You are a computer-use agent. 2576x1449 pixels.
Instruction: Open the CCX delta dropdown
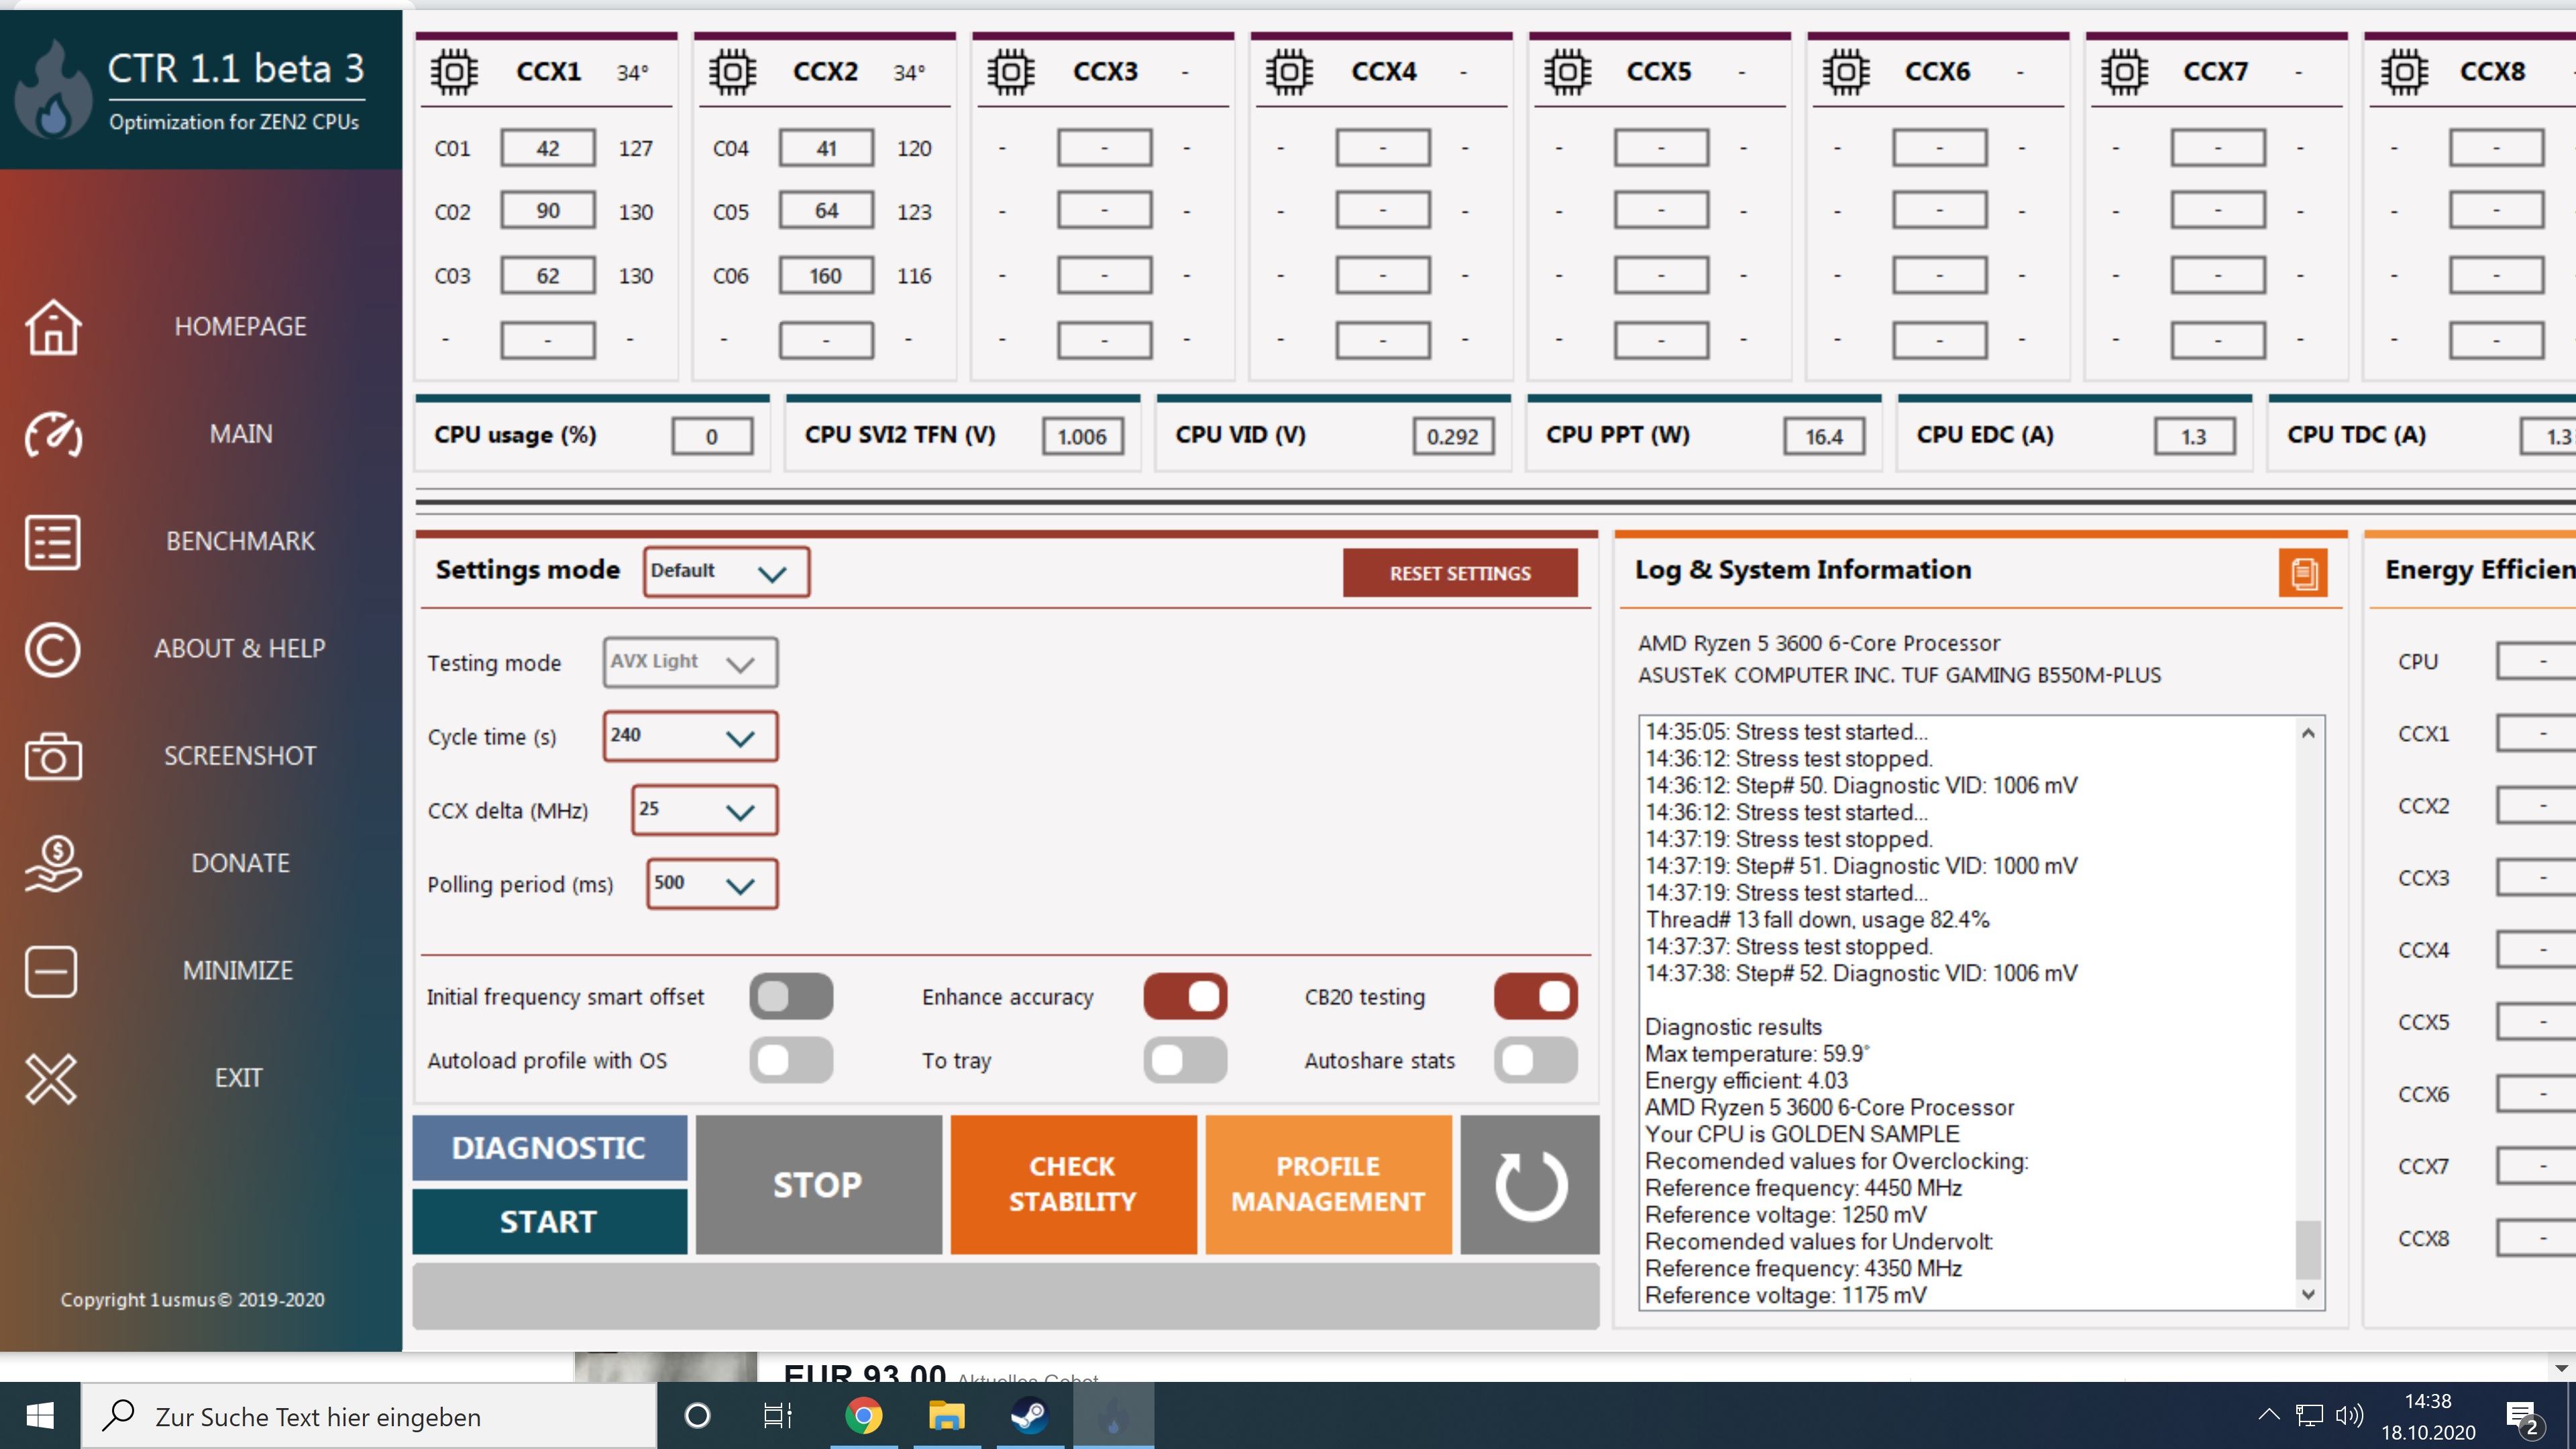point(704,810)
